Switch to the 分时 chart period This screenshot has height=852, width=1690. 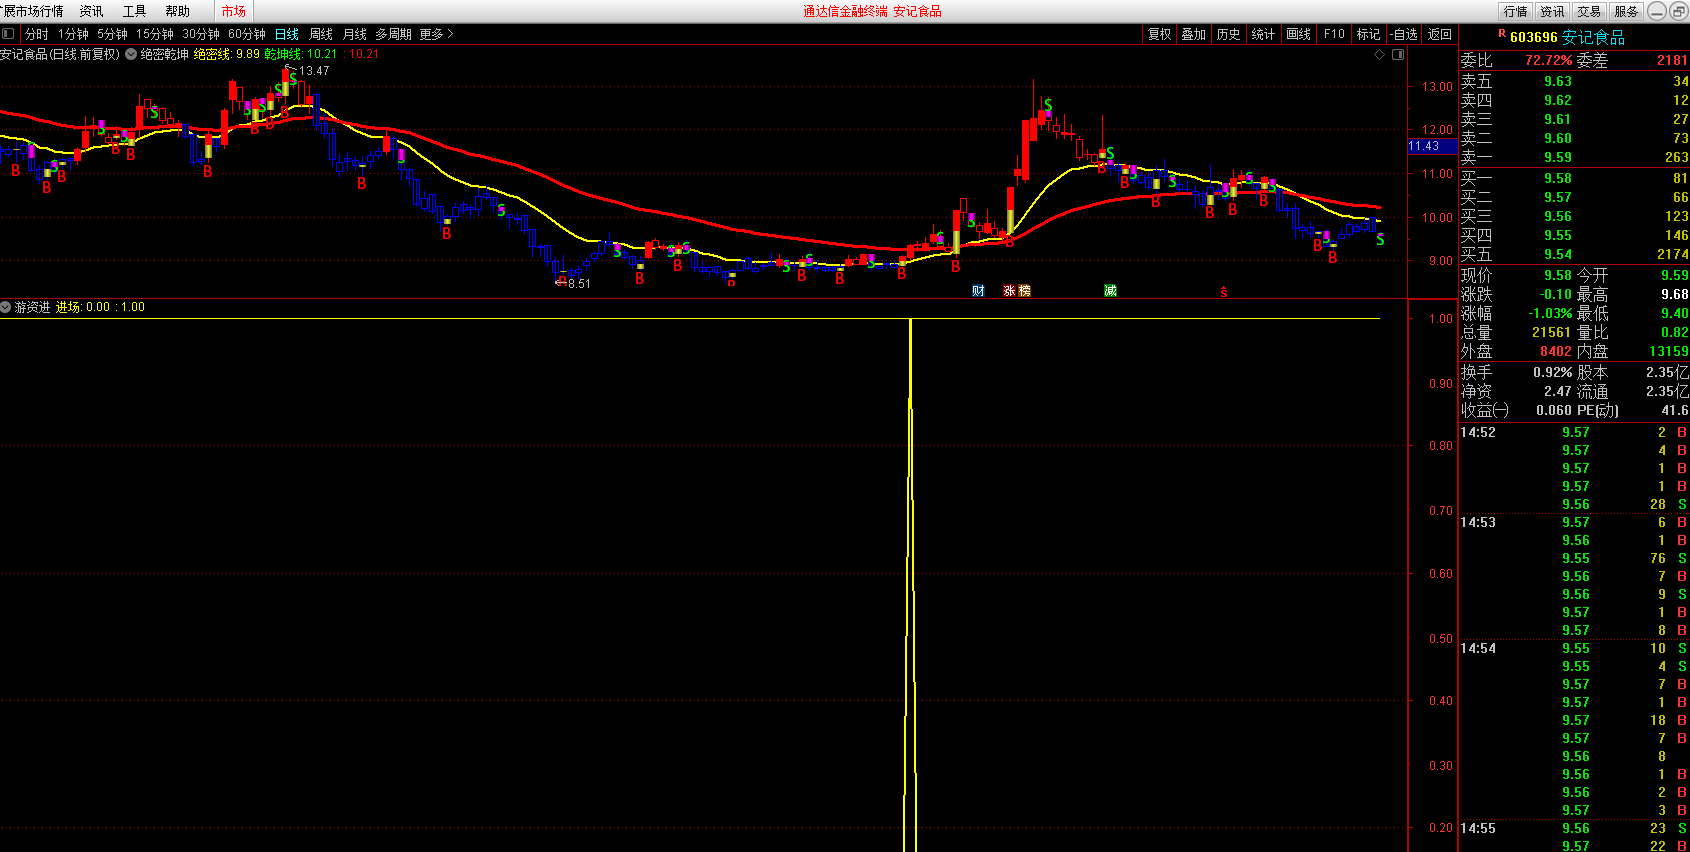tap(37, 34)
